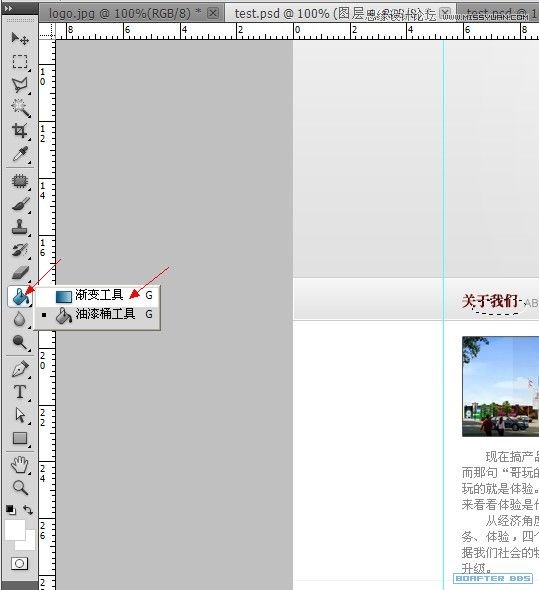Viewport: 539px width, 590px height.
Task: Click the text line starting 玩的就是体验
Action: (x=500, y=488)
